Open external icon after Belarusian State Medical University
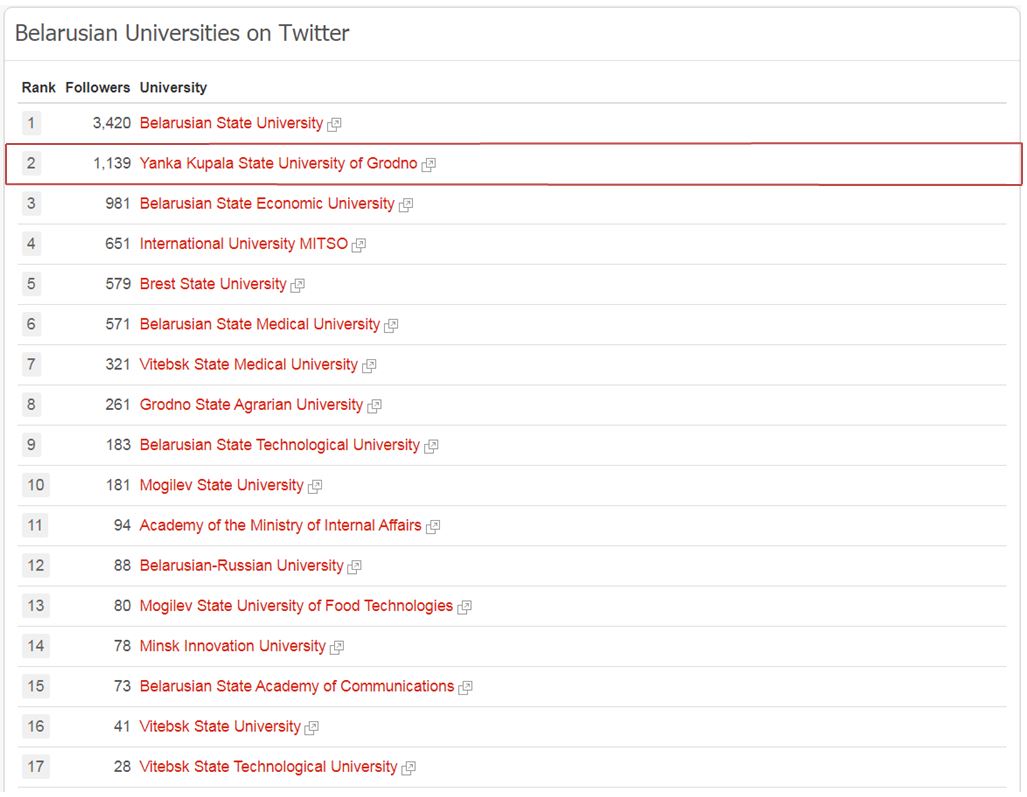1027x797 pixels. 391,325
